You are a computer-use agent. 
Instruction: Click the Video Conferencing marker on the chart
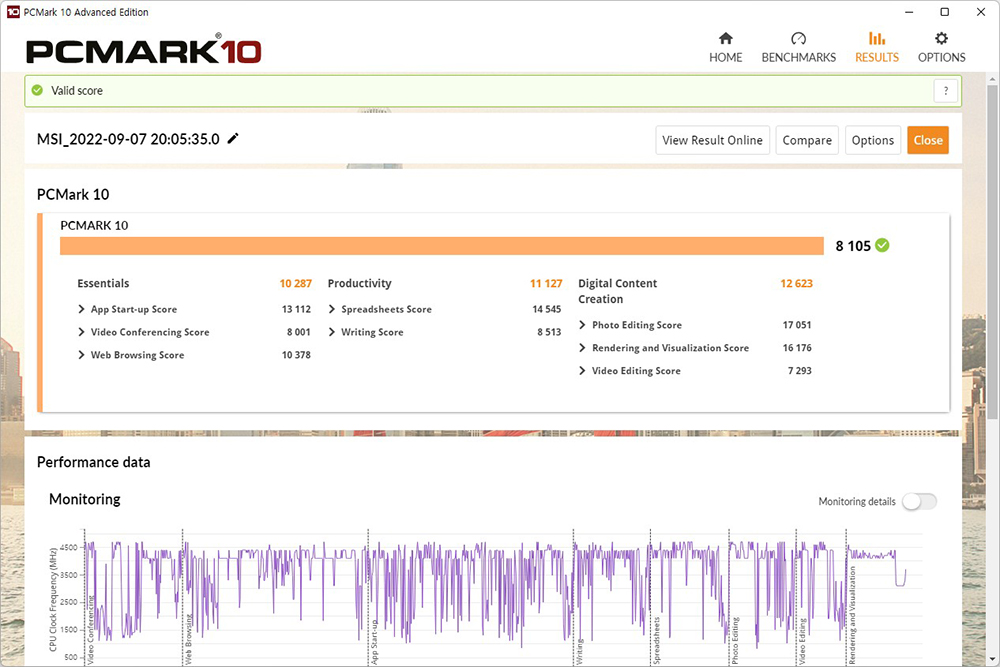pos(91,630)
